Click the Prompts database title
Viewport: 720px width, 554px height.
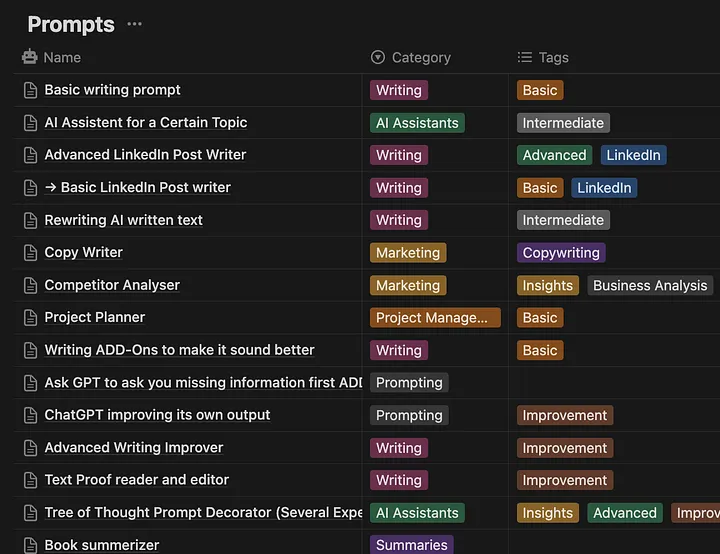[71, 24]
